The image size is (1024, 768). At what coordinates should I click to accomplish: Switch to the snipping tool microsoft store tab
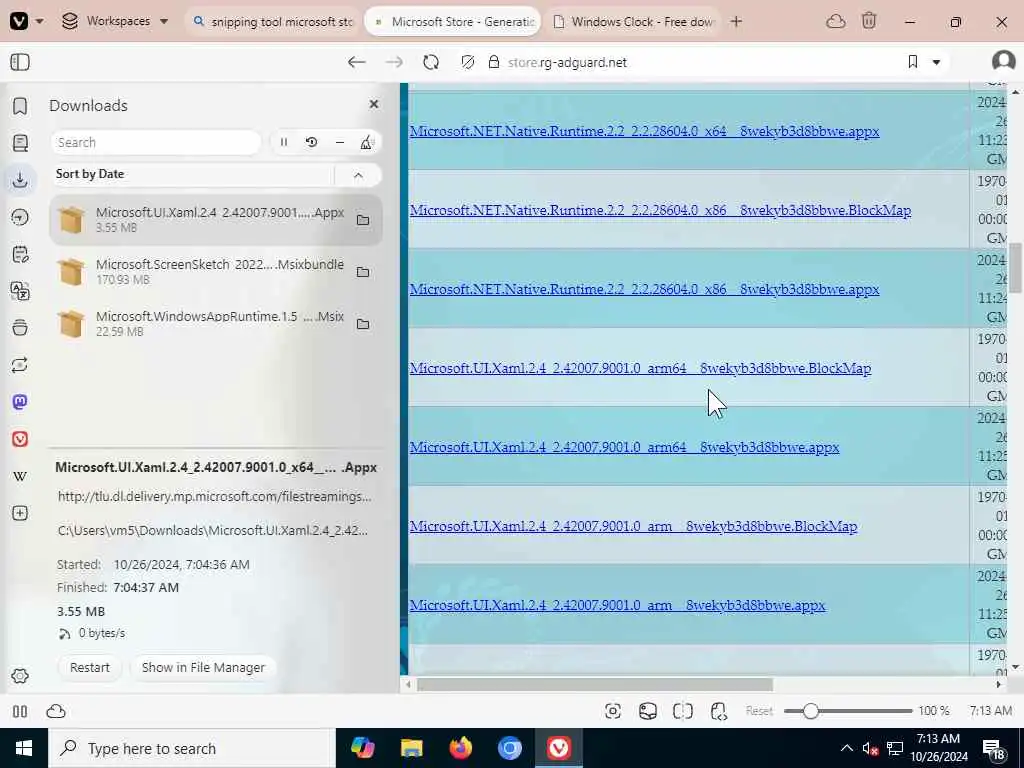point(273,22)
